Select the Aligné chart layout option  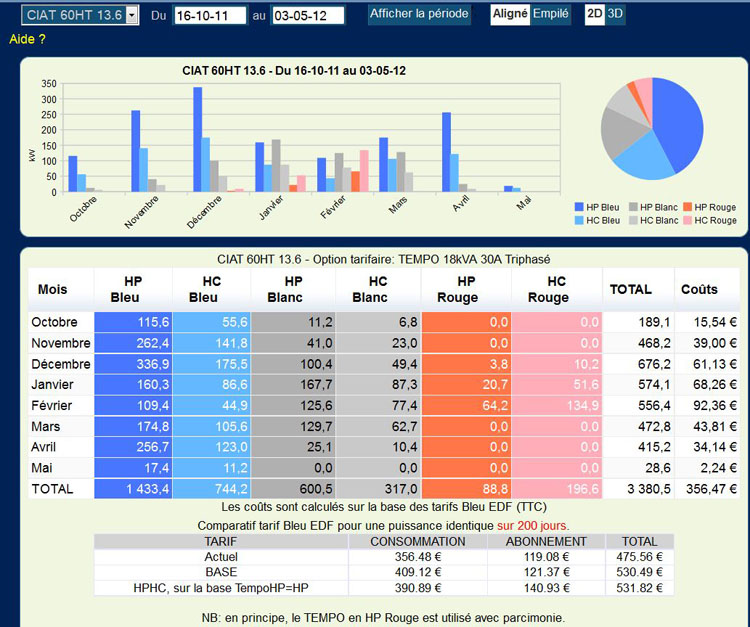click(510, 14)
